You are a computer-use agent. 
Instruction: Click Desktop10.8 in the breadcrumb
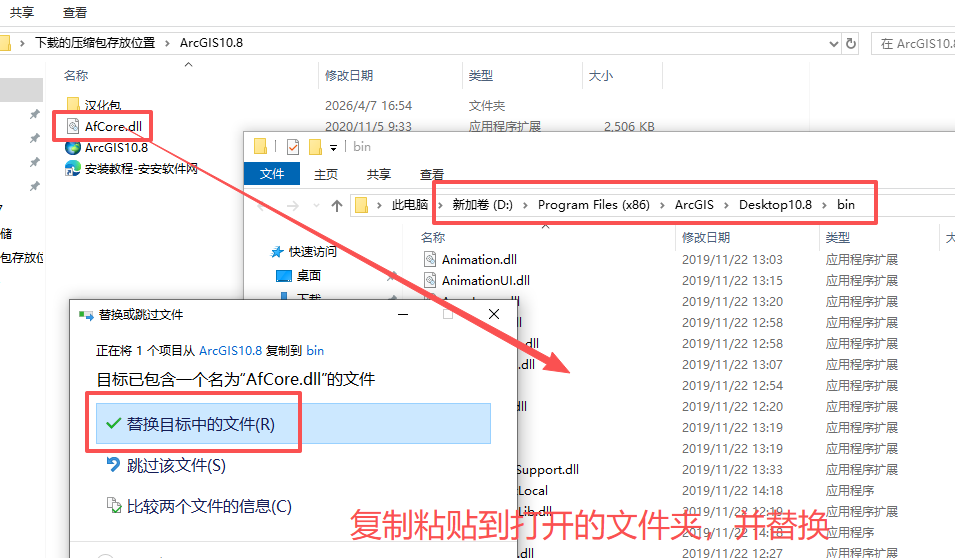click(775, 205)
